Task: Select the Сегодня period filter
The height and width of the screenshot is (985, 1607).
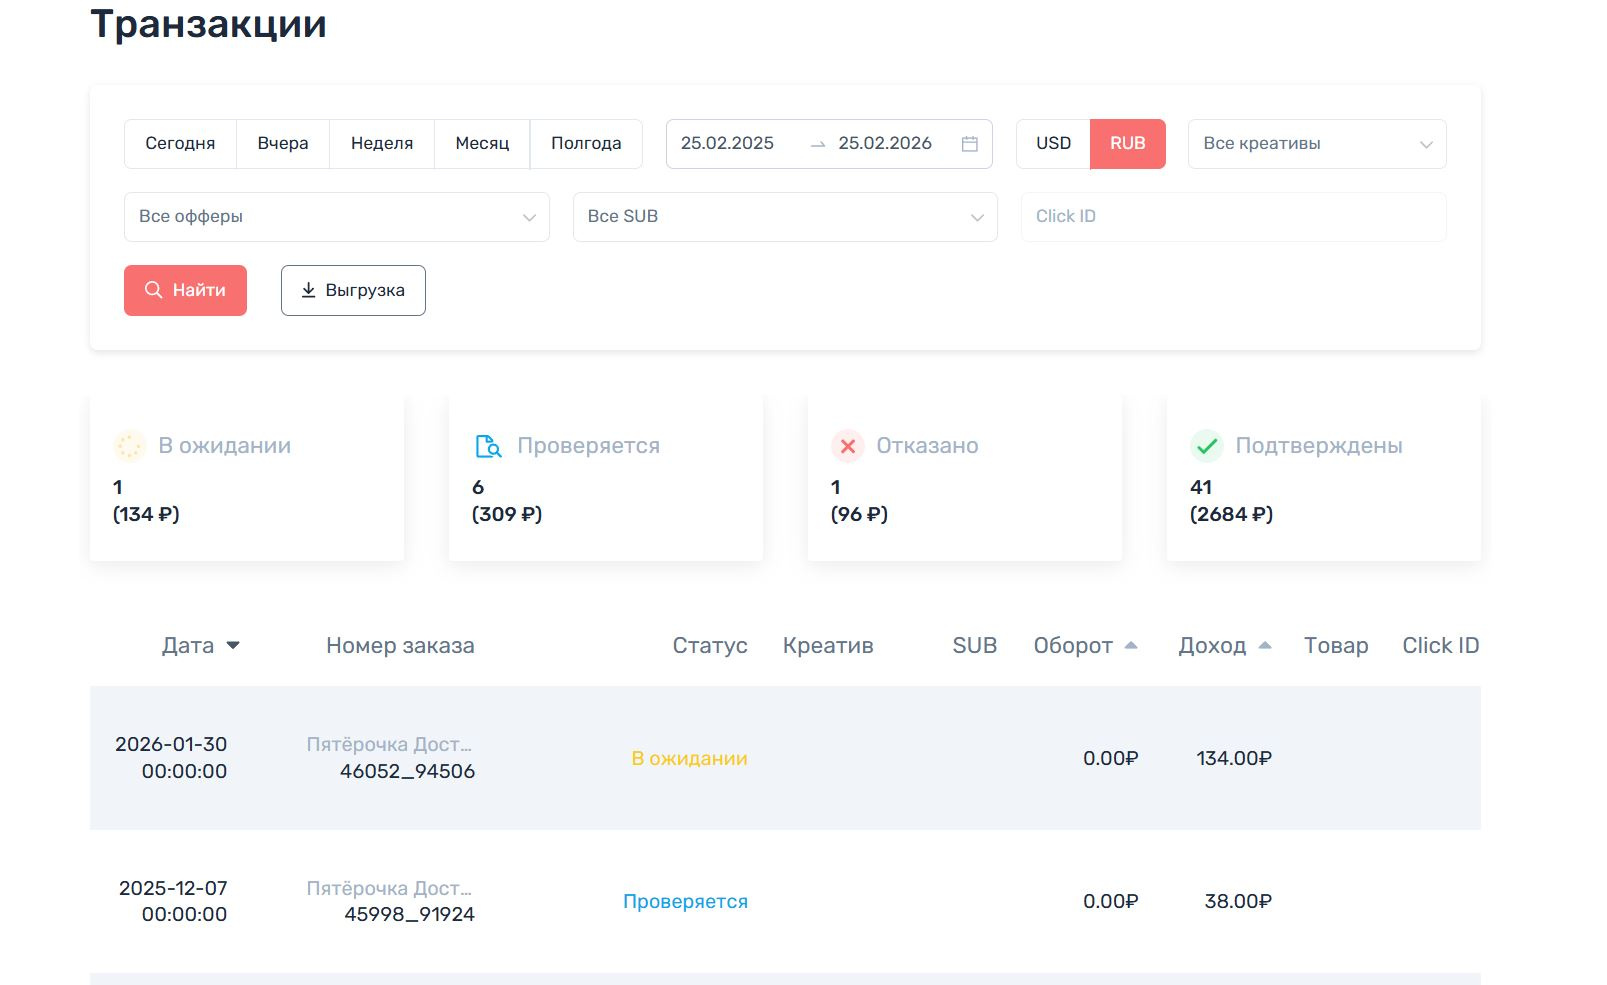Action: 180,144
